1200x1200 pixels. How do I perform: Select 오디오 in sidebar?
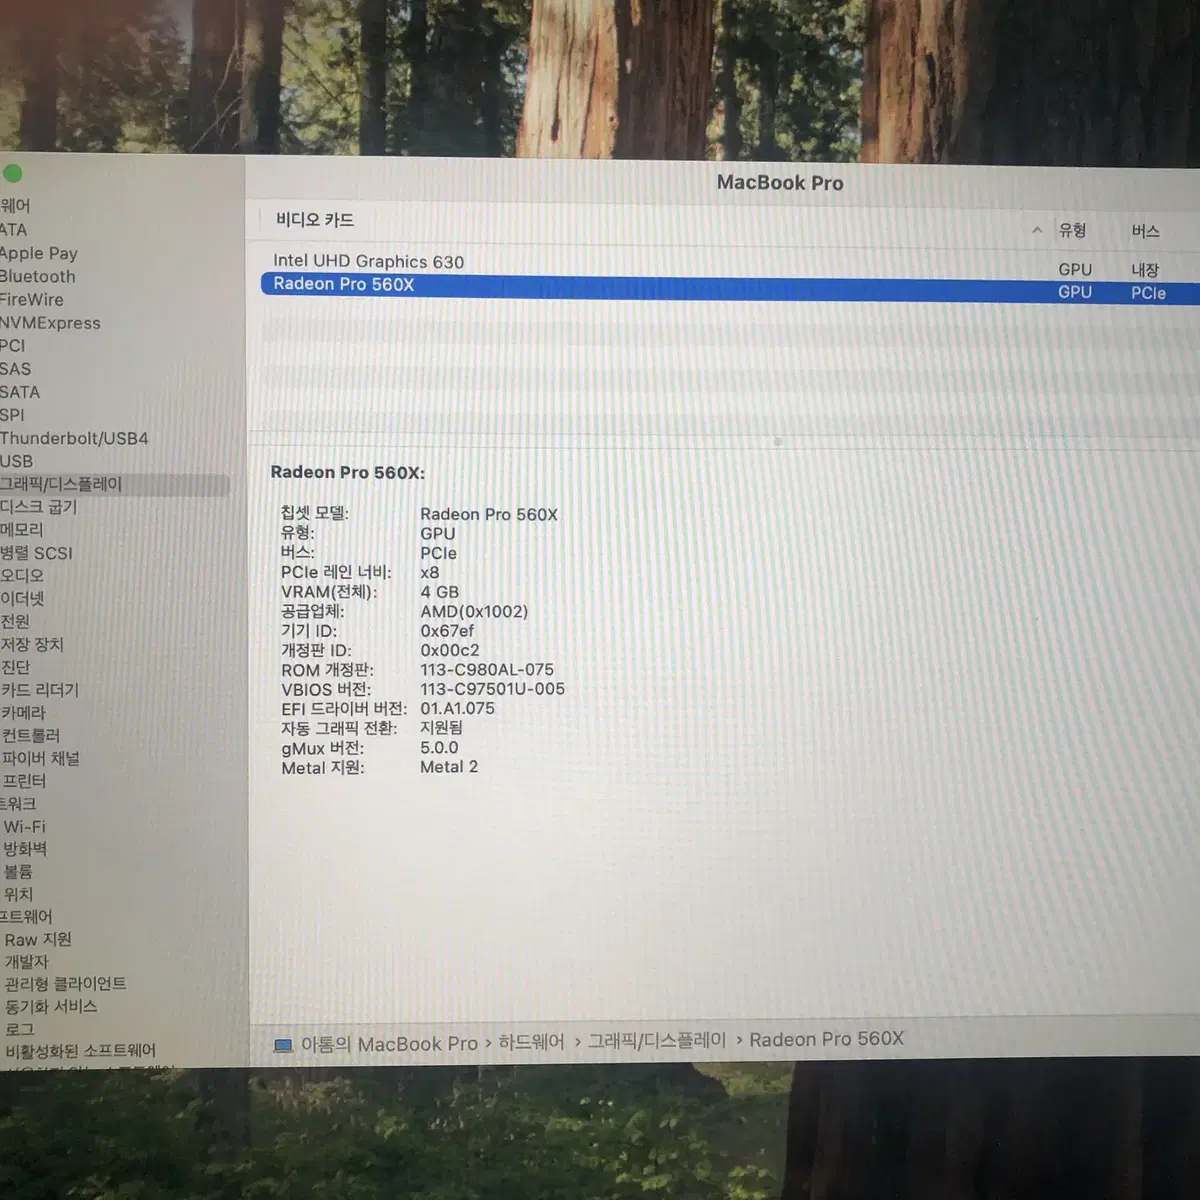[x=22, y=576]
